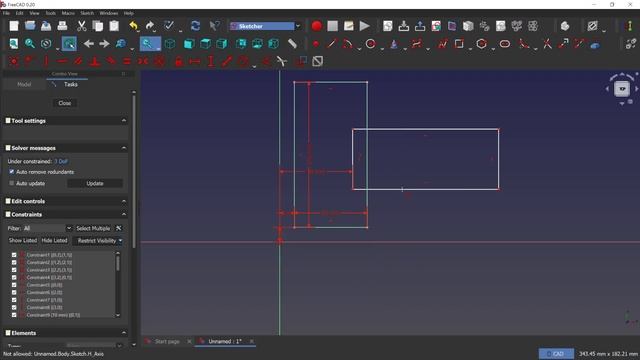Screen dimensions: 640x360
Task: Collapse the Solver messages section
Action: click(124, 148)
